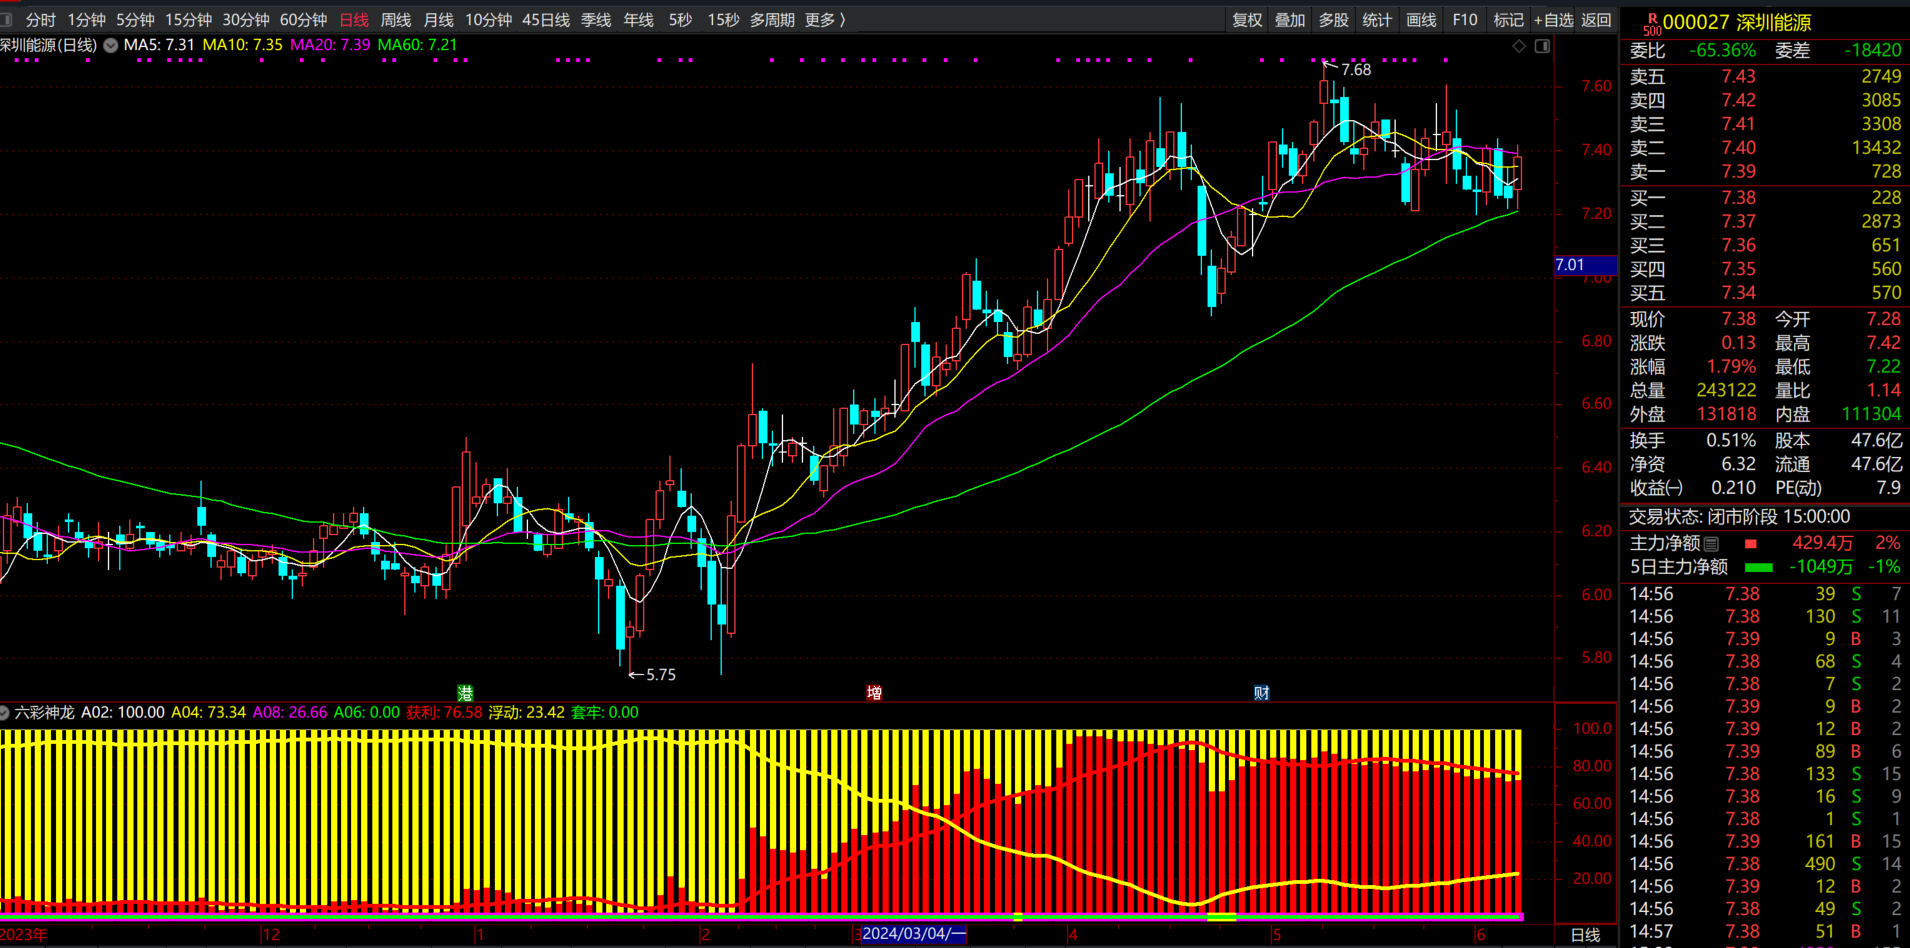
Task: Click the diamond icon above the chart
Action: pos(1519,46)
